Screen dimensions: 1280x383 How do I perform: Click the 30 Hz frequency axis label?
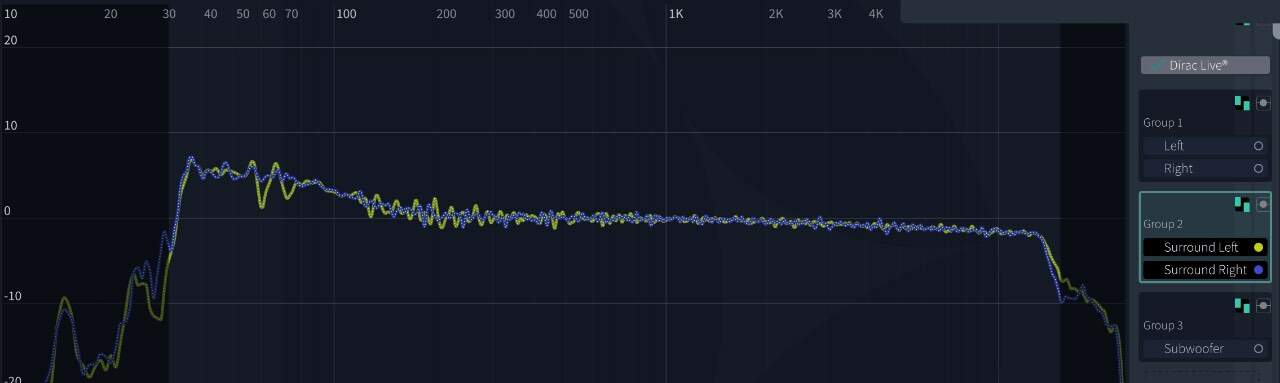pos(169,14)
